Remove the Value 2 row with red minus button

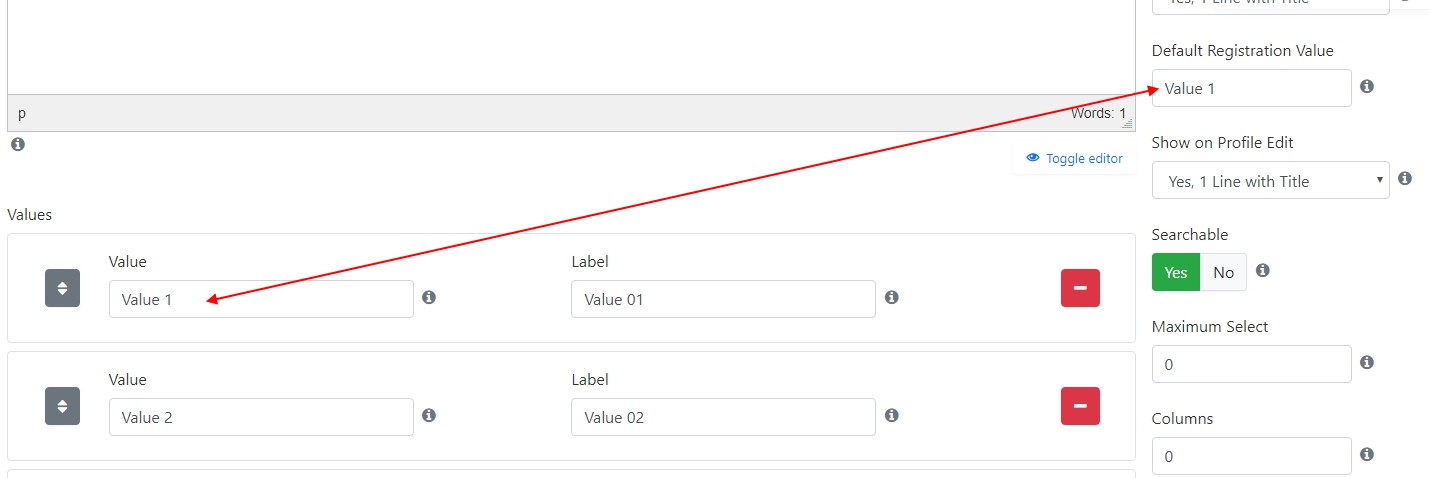point(1080,406)
